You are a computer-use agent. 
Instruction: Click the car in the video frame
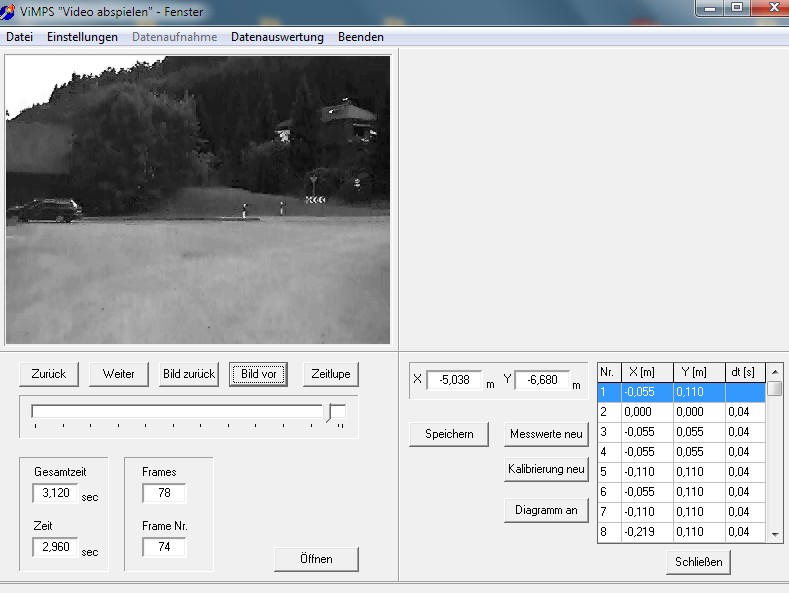47,210
